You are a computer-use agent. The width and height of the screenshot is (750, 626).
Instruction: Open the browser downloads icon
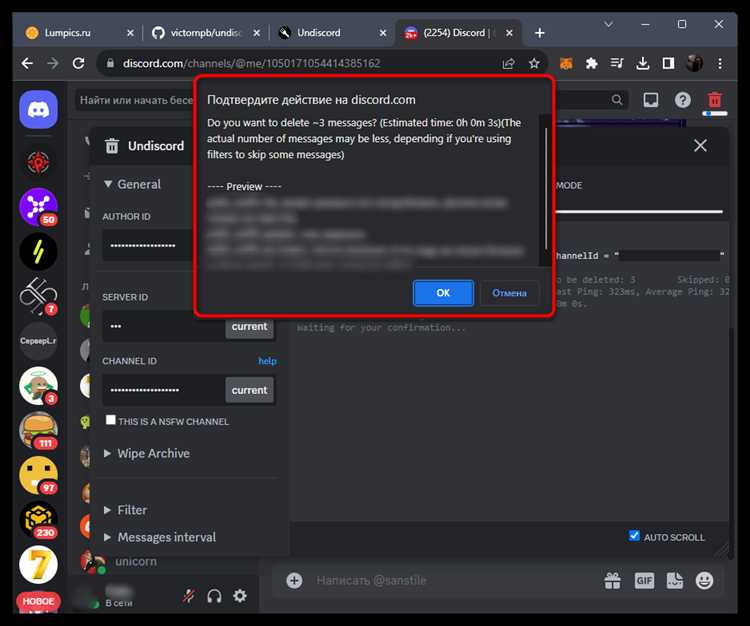[643, 63]
